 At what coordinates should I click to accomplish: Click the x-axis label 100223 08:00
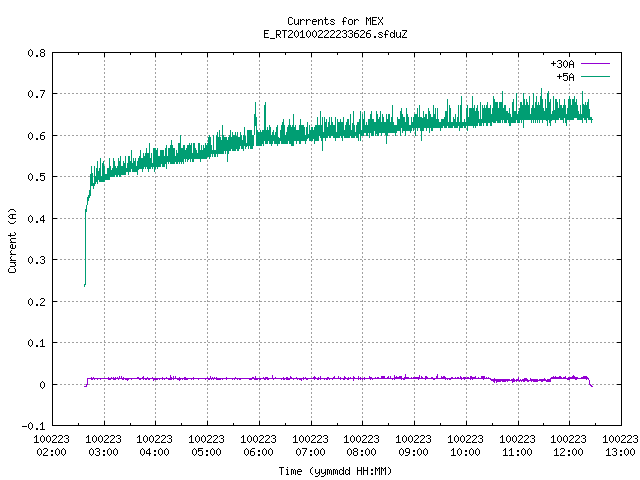click(x=362, y=445)
